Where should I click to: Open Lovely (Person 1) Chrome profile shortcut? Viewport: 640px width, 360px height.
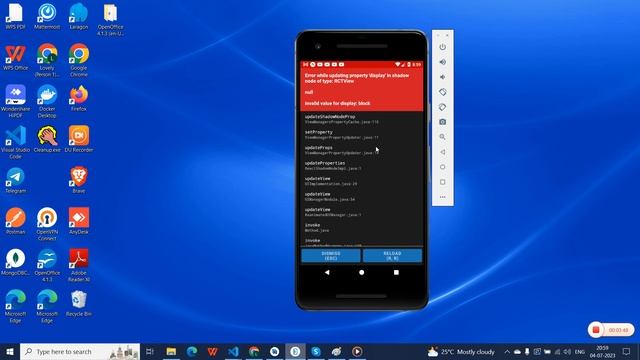point(47,60)
